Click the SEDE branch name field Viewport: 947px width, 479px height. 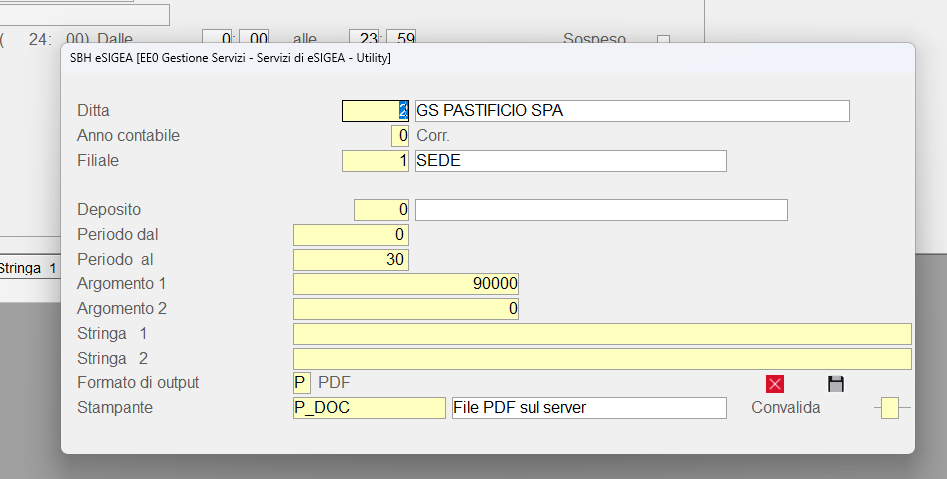(x=570, y=161)
